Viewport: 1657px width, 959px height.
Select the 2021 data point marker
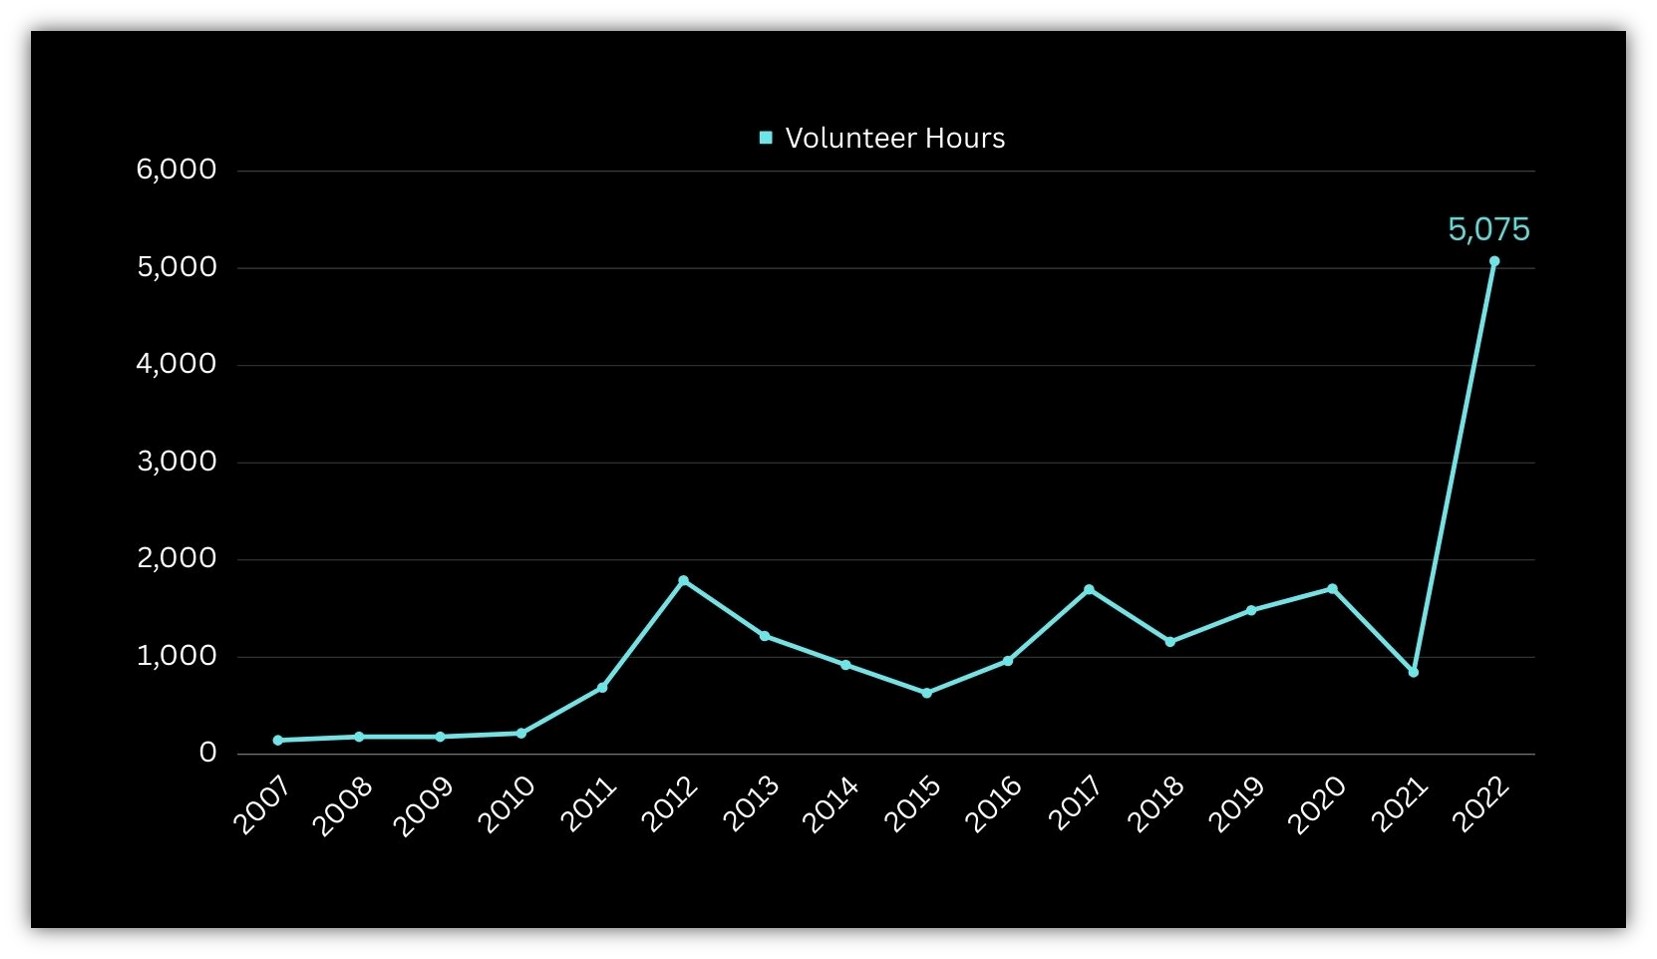pos(1413,672)
